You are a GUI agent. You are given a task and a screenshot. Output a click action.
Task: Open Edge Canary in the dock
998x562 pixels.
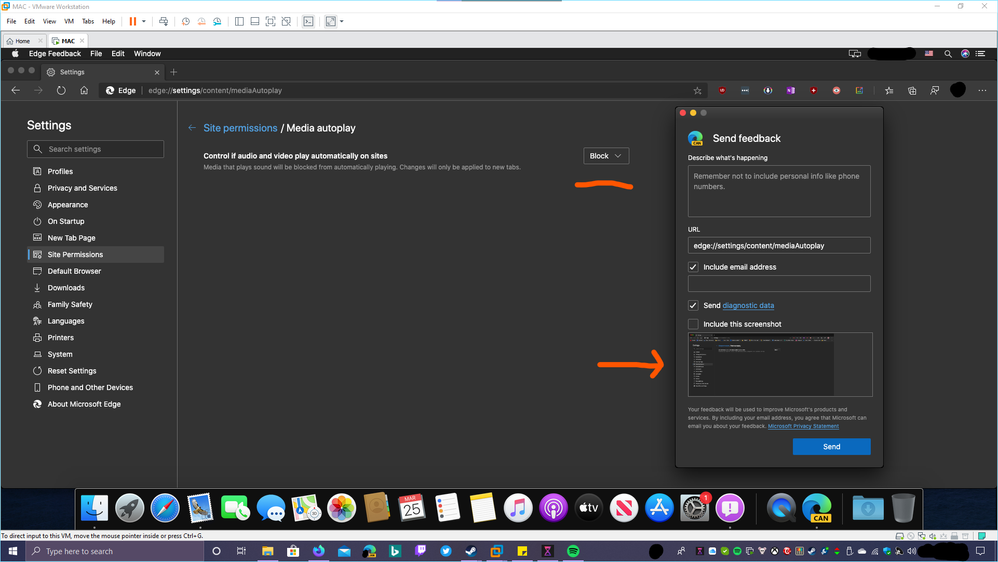point(817,508)
